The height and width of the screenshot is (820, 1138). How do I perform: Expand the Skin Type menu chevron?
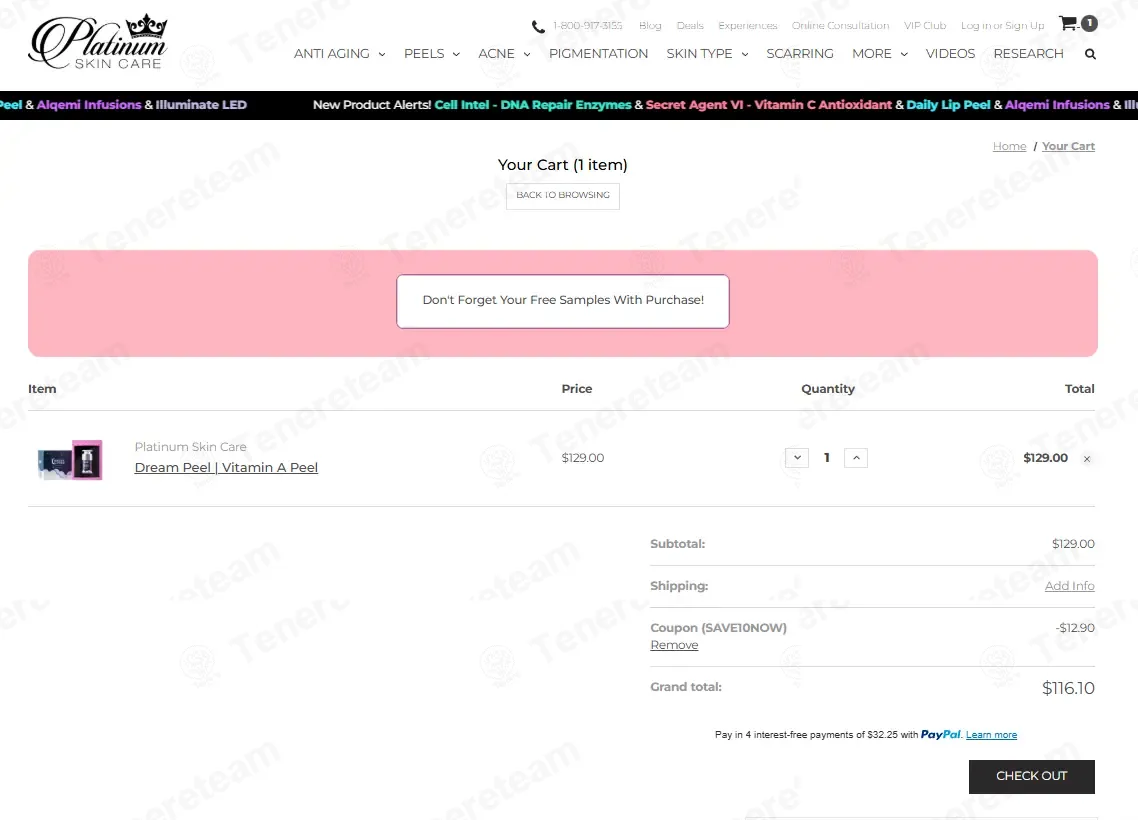[x=745, y=54]
